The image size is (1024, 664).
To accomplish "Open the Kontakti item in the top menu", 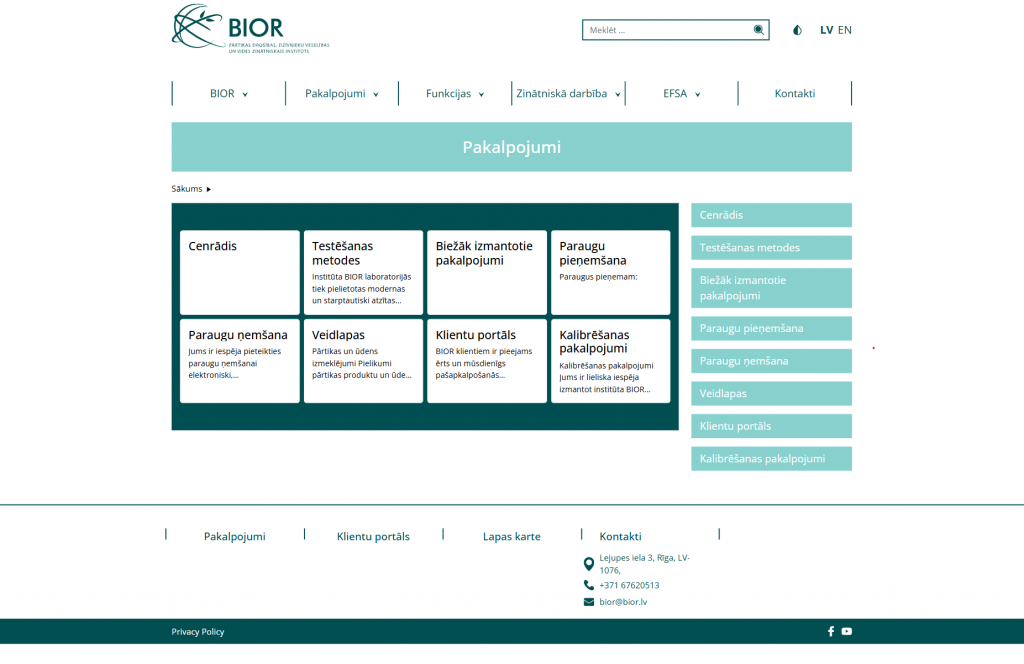I will [x=794, y=94].
